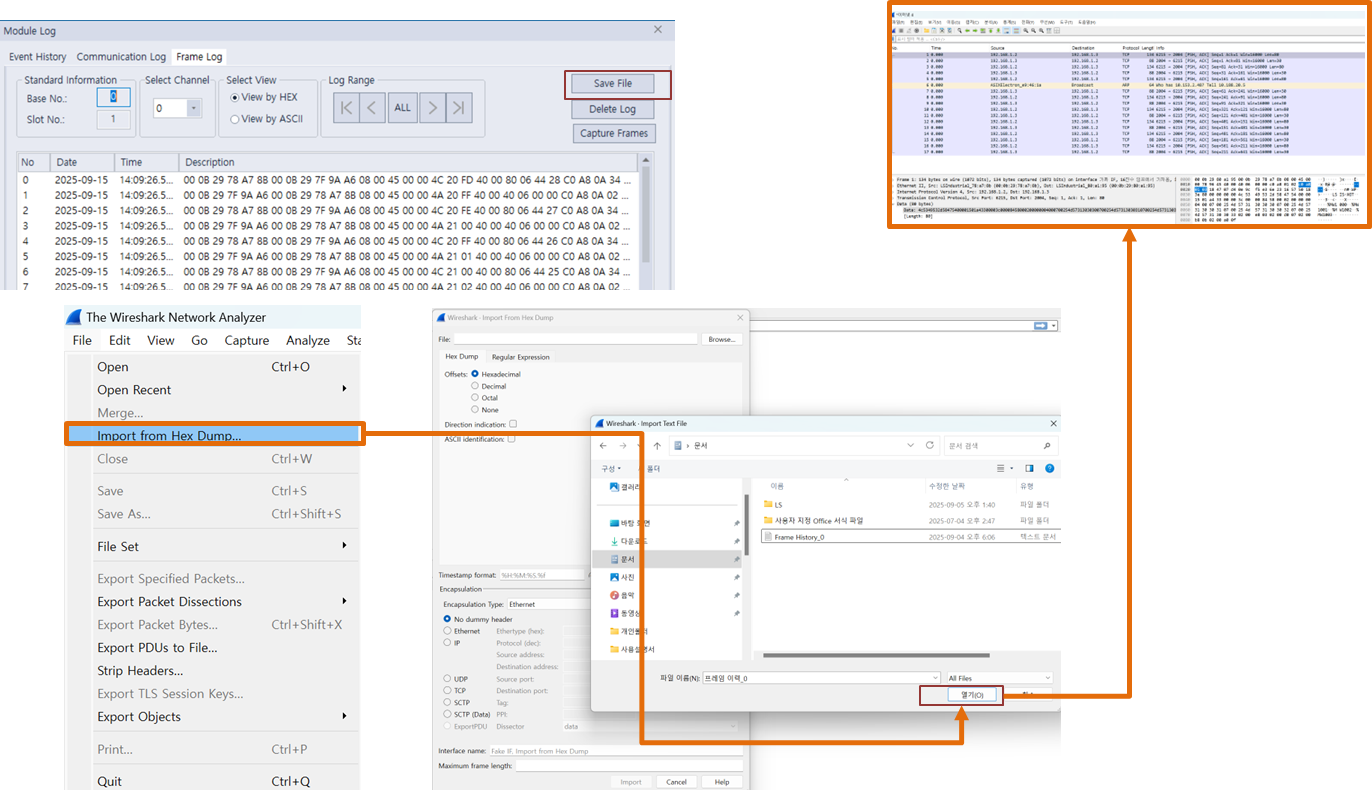The height and width of the screenshot is (790, 1372).
Task: Click the ALL log range button
Action: pos(402,108)
